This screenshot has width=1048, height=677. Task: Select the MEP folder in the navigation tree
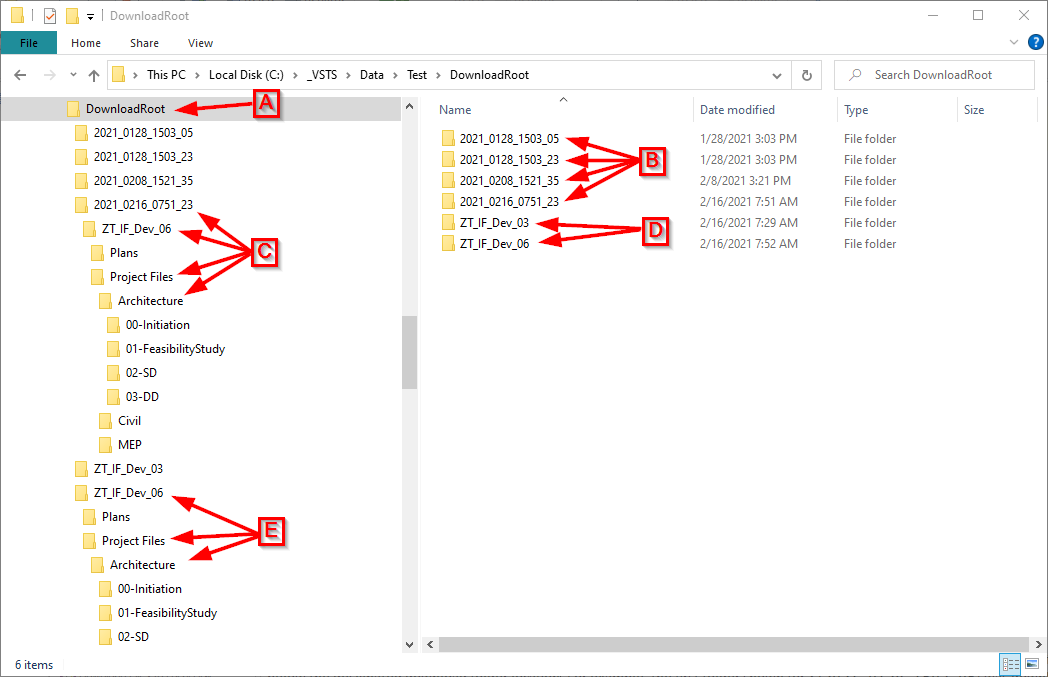point(130,445)
